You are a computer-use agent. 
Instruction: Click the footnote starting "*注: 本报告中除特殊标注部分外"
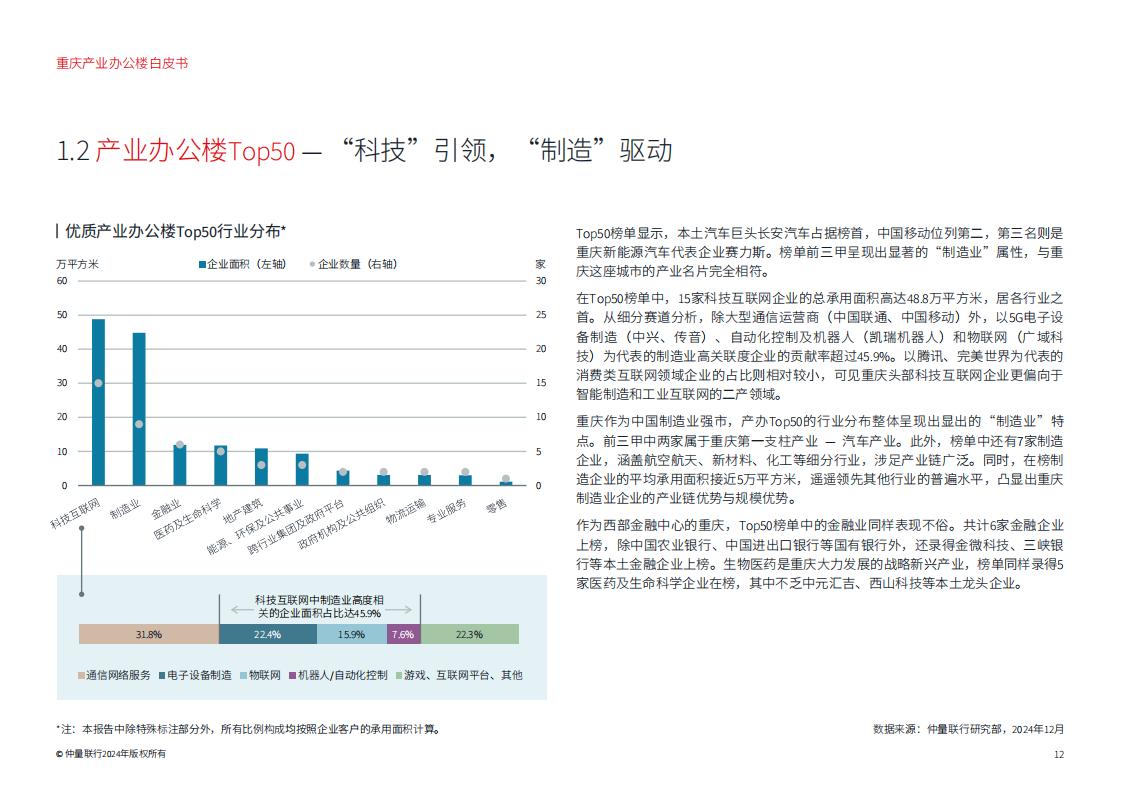[248, 729]
